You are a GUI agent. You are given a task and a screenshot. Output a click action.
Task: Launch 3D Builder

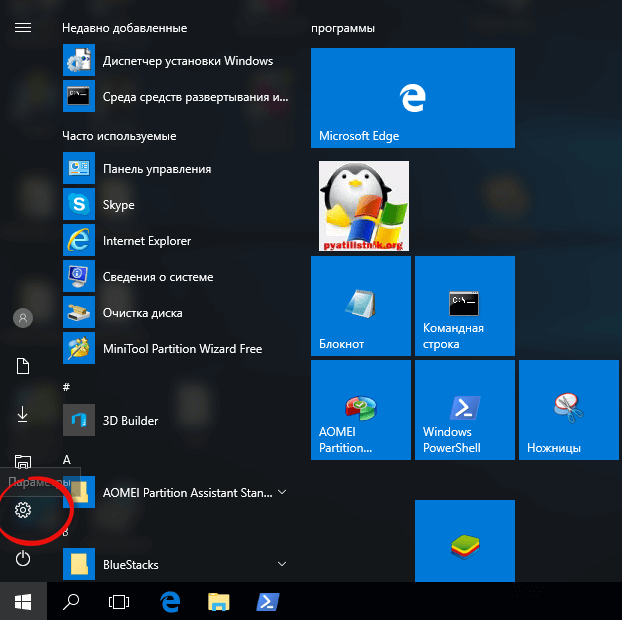tap(176, 420)
